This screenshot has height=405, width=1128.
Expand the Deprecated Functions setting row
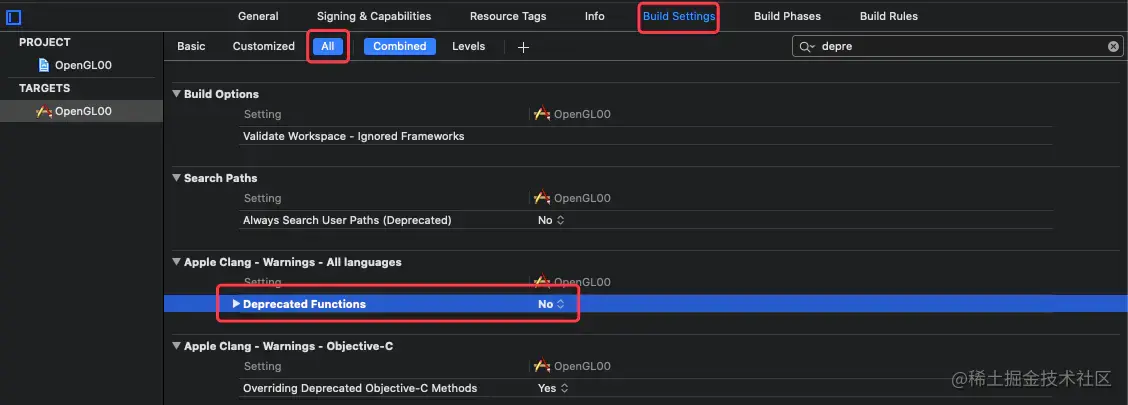click(x=236, y=304)
